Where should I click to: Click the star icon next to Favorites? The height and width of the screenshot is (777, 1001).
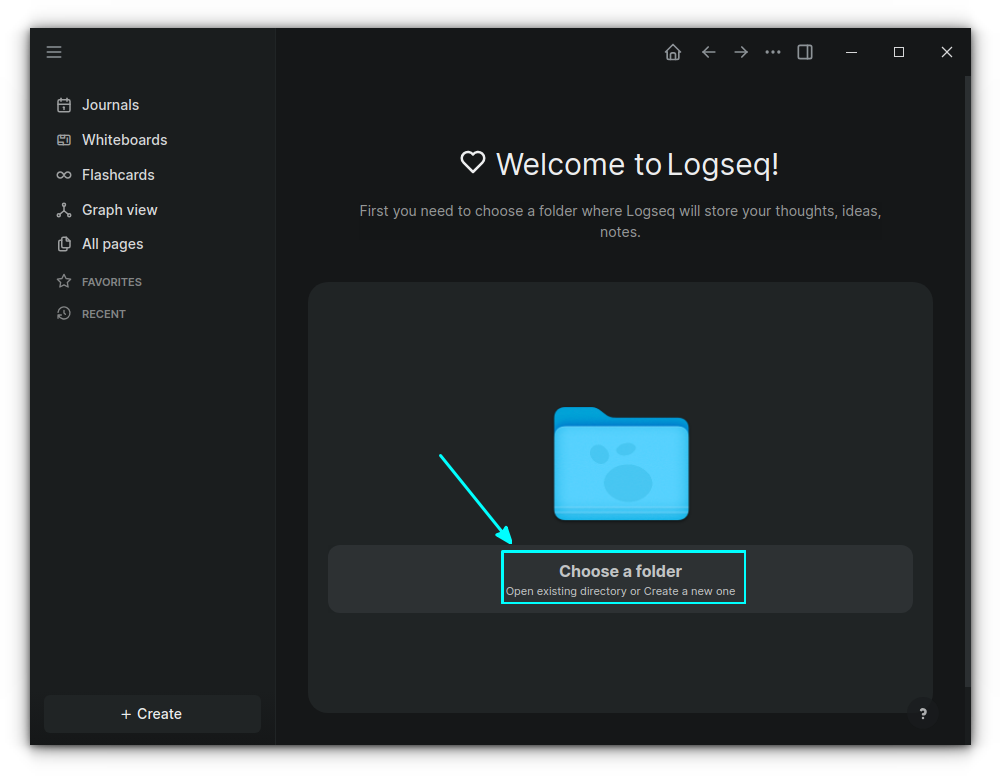(x=63, y=281)
